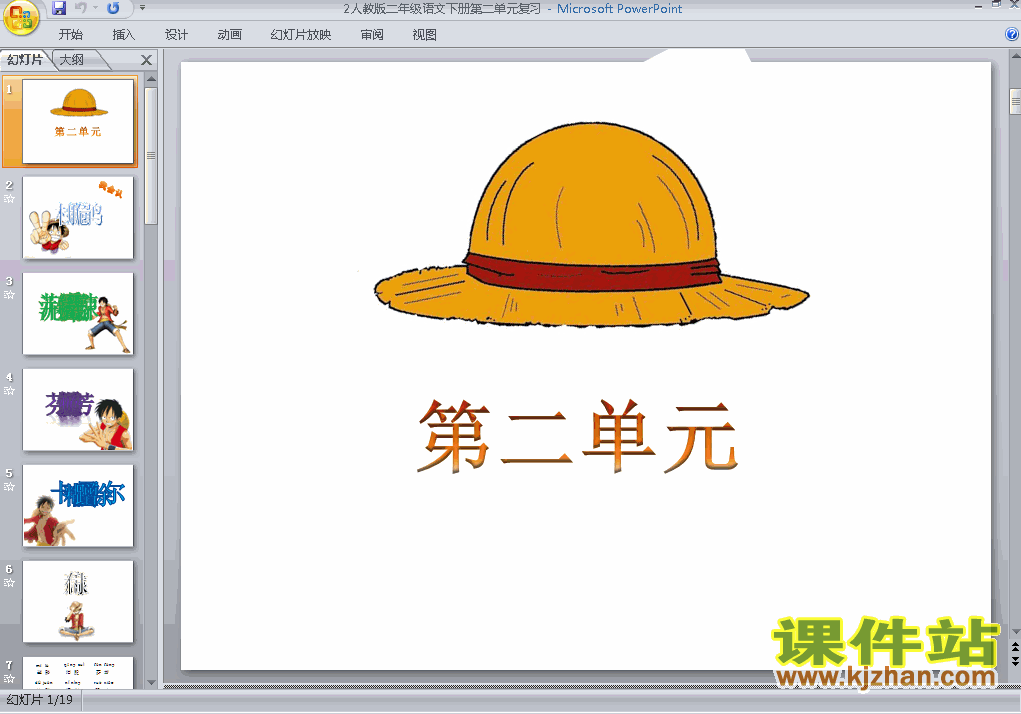Select the 幻灯片 pane tab

(x=25, y=60)
